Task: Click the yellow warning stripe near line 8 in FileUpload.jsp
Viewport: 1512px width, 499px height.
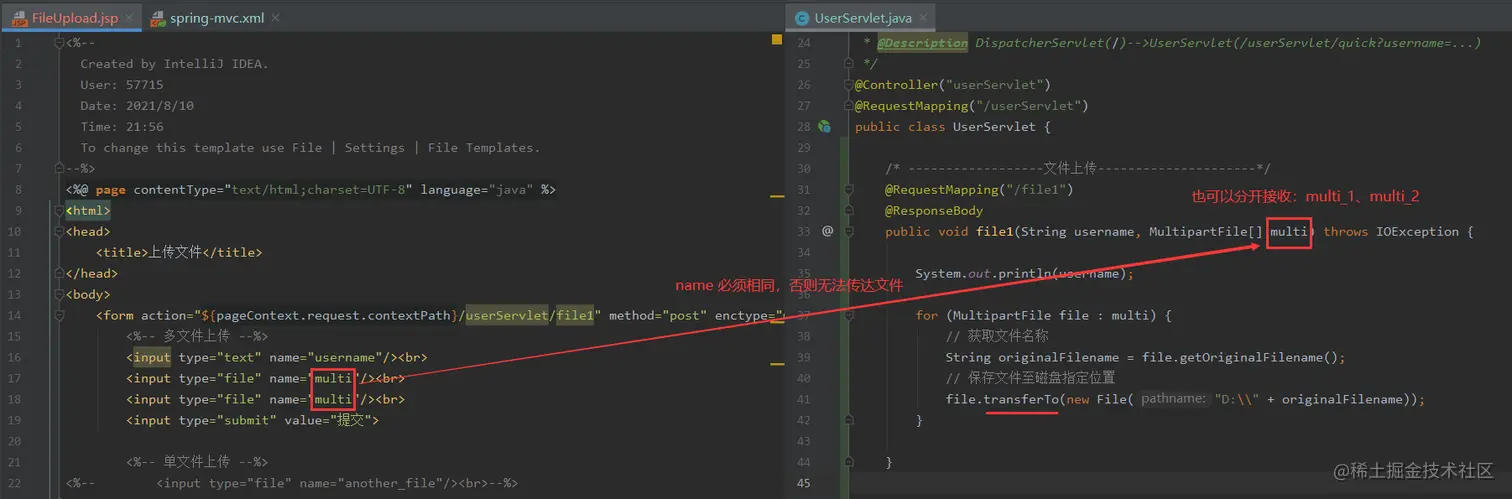Action: click(x=776, y=196)
